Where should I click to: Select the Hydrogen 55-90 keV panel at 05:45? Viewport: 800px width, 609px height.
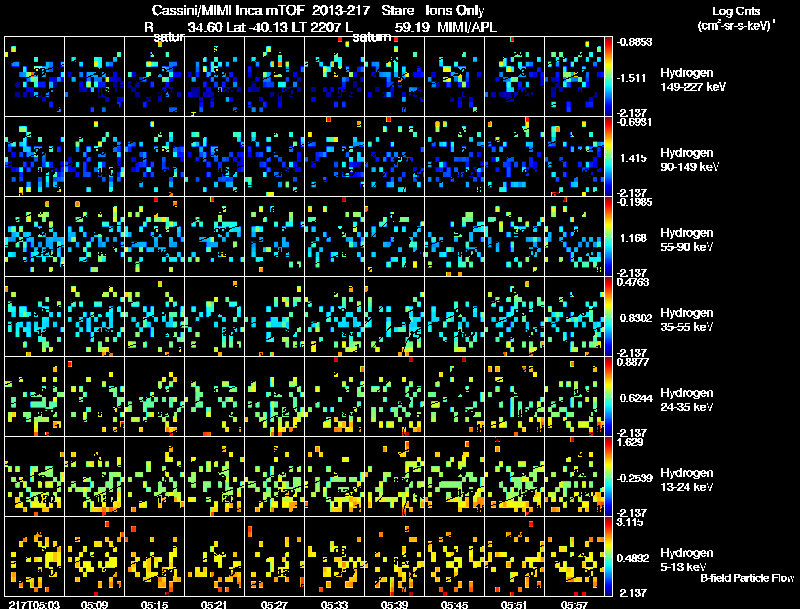[x=455, y=236]
